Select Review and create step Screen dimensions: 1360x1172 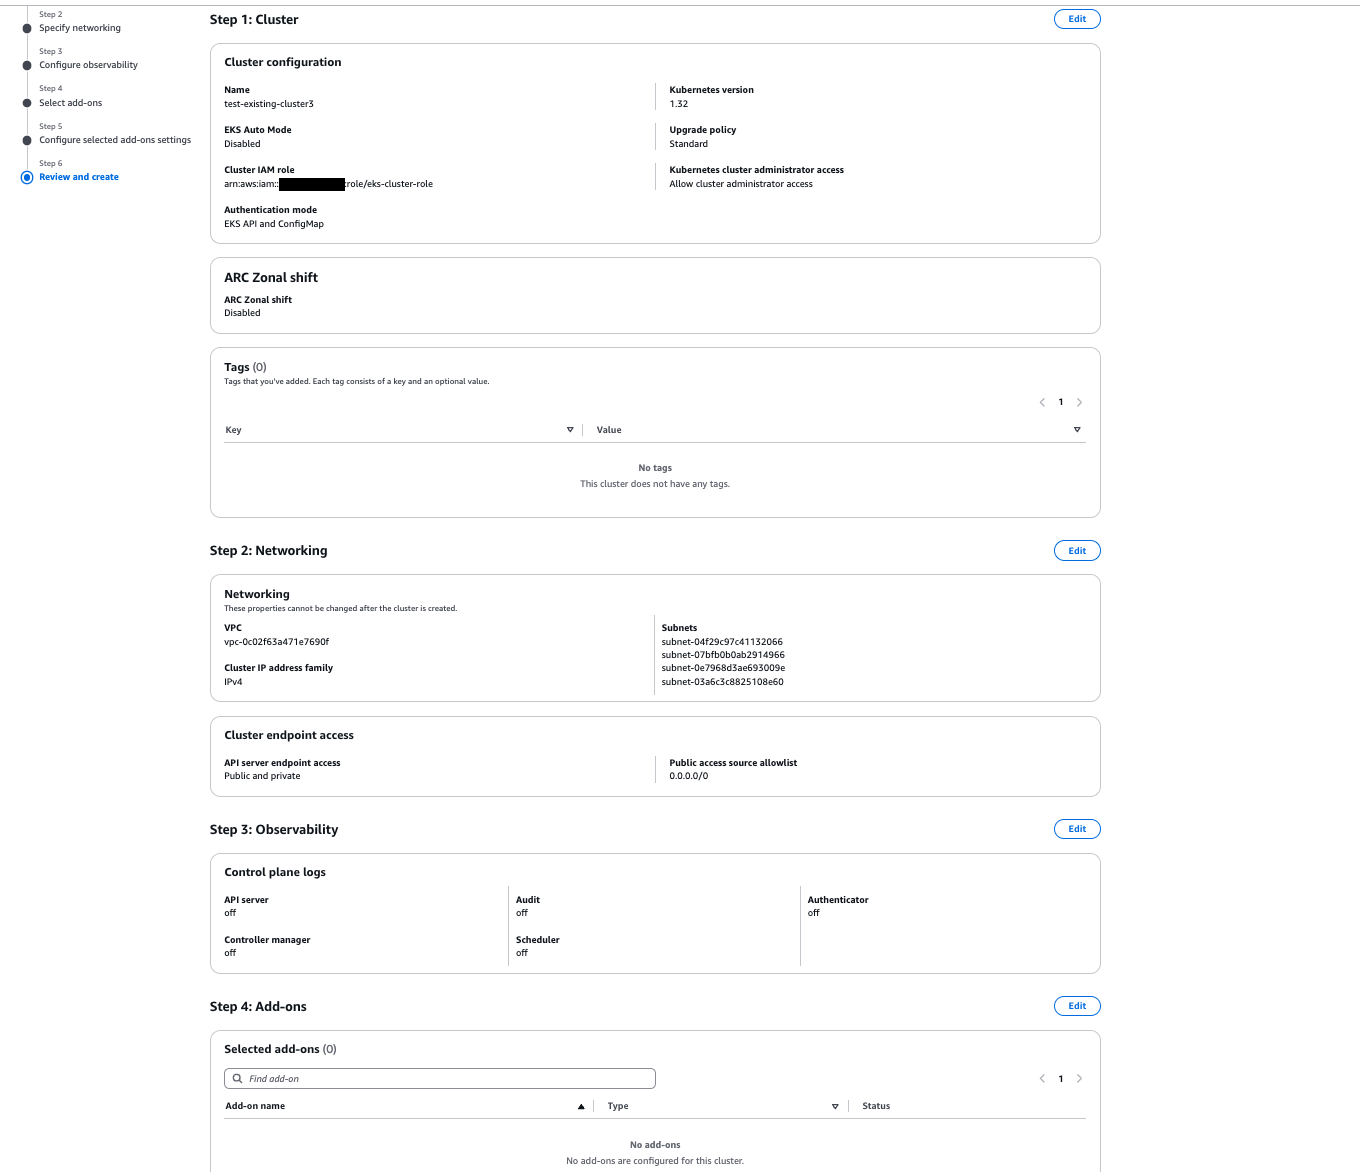pyautogui.click(x=79, y=177)
